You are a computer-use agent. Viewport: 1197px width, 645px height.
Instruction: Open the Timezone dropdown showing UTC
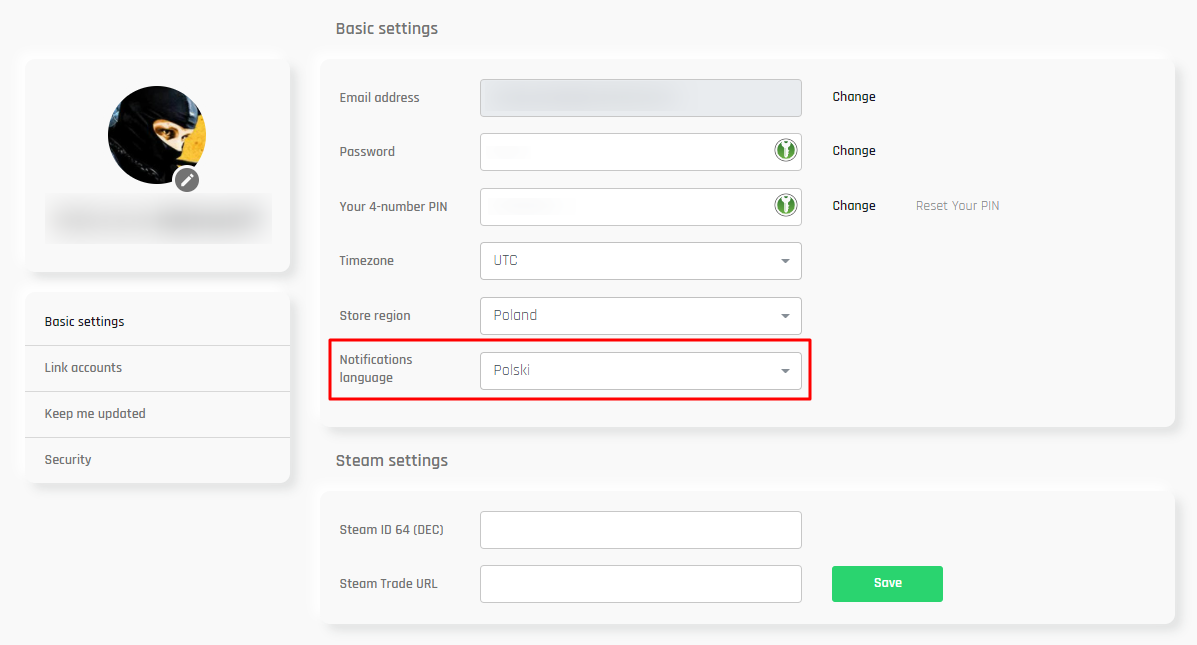(640, 261)
